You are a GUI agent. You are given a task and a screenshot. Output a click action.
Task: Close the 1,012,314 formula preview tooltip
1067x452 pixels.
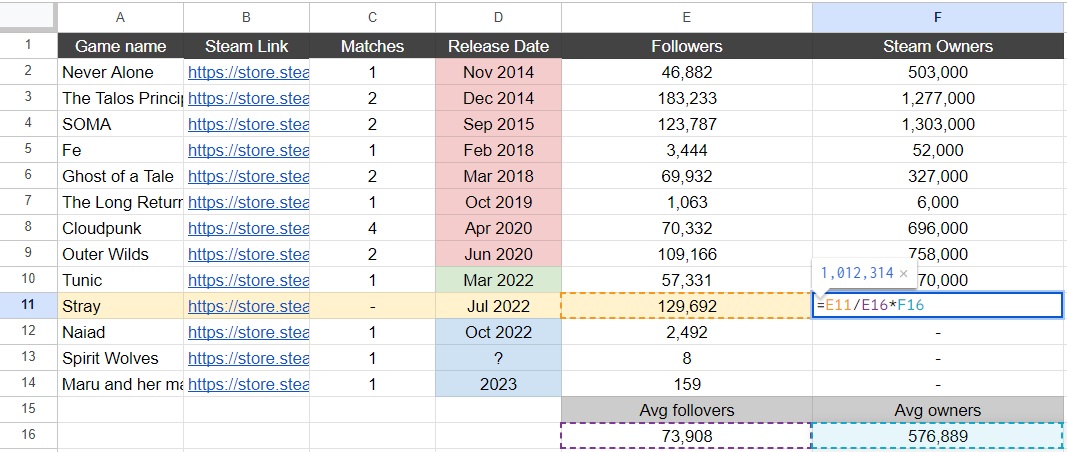click(903, 274)
